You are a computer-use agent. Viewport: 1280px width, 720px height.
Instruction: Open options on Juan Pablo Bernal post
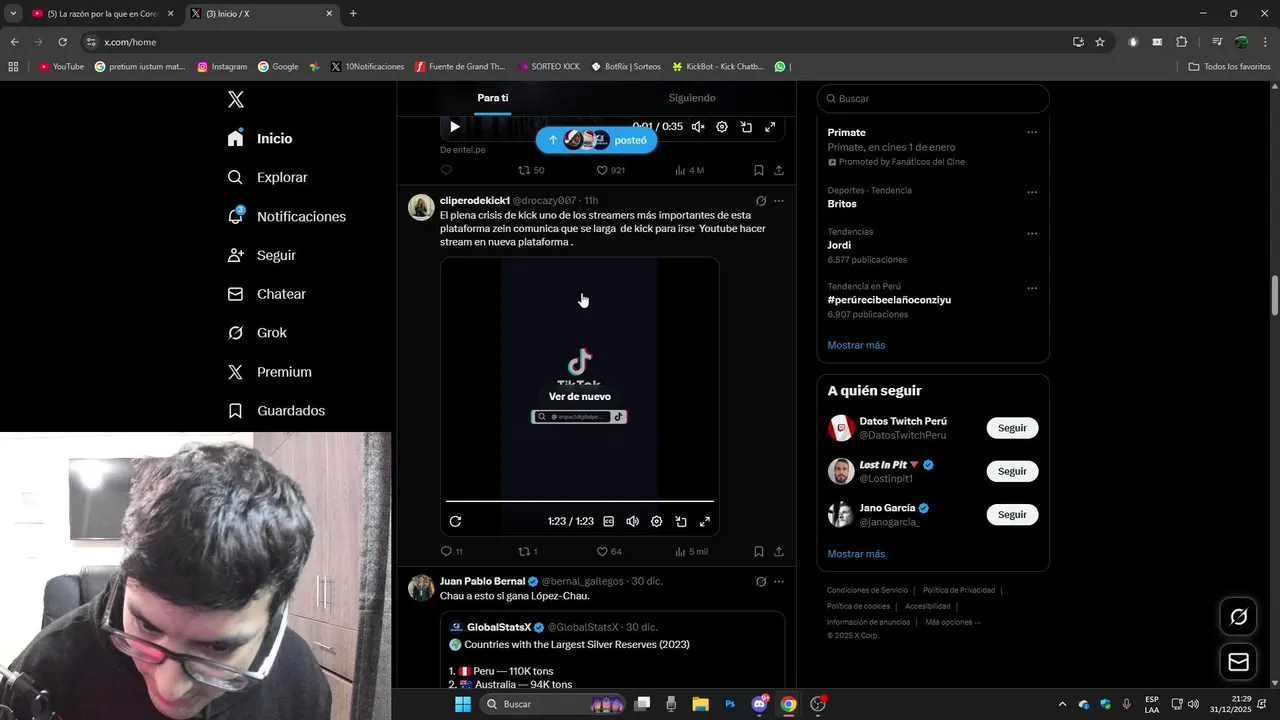click(x=779, y=581)
